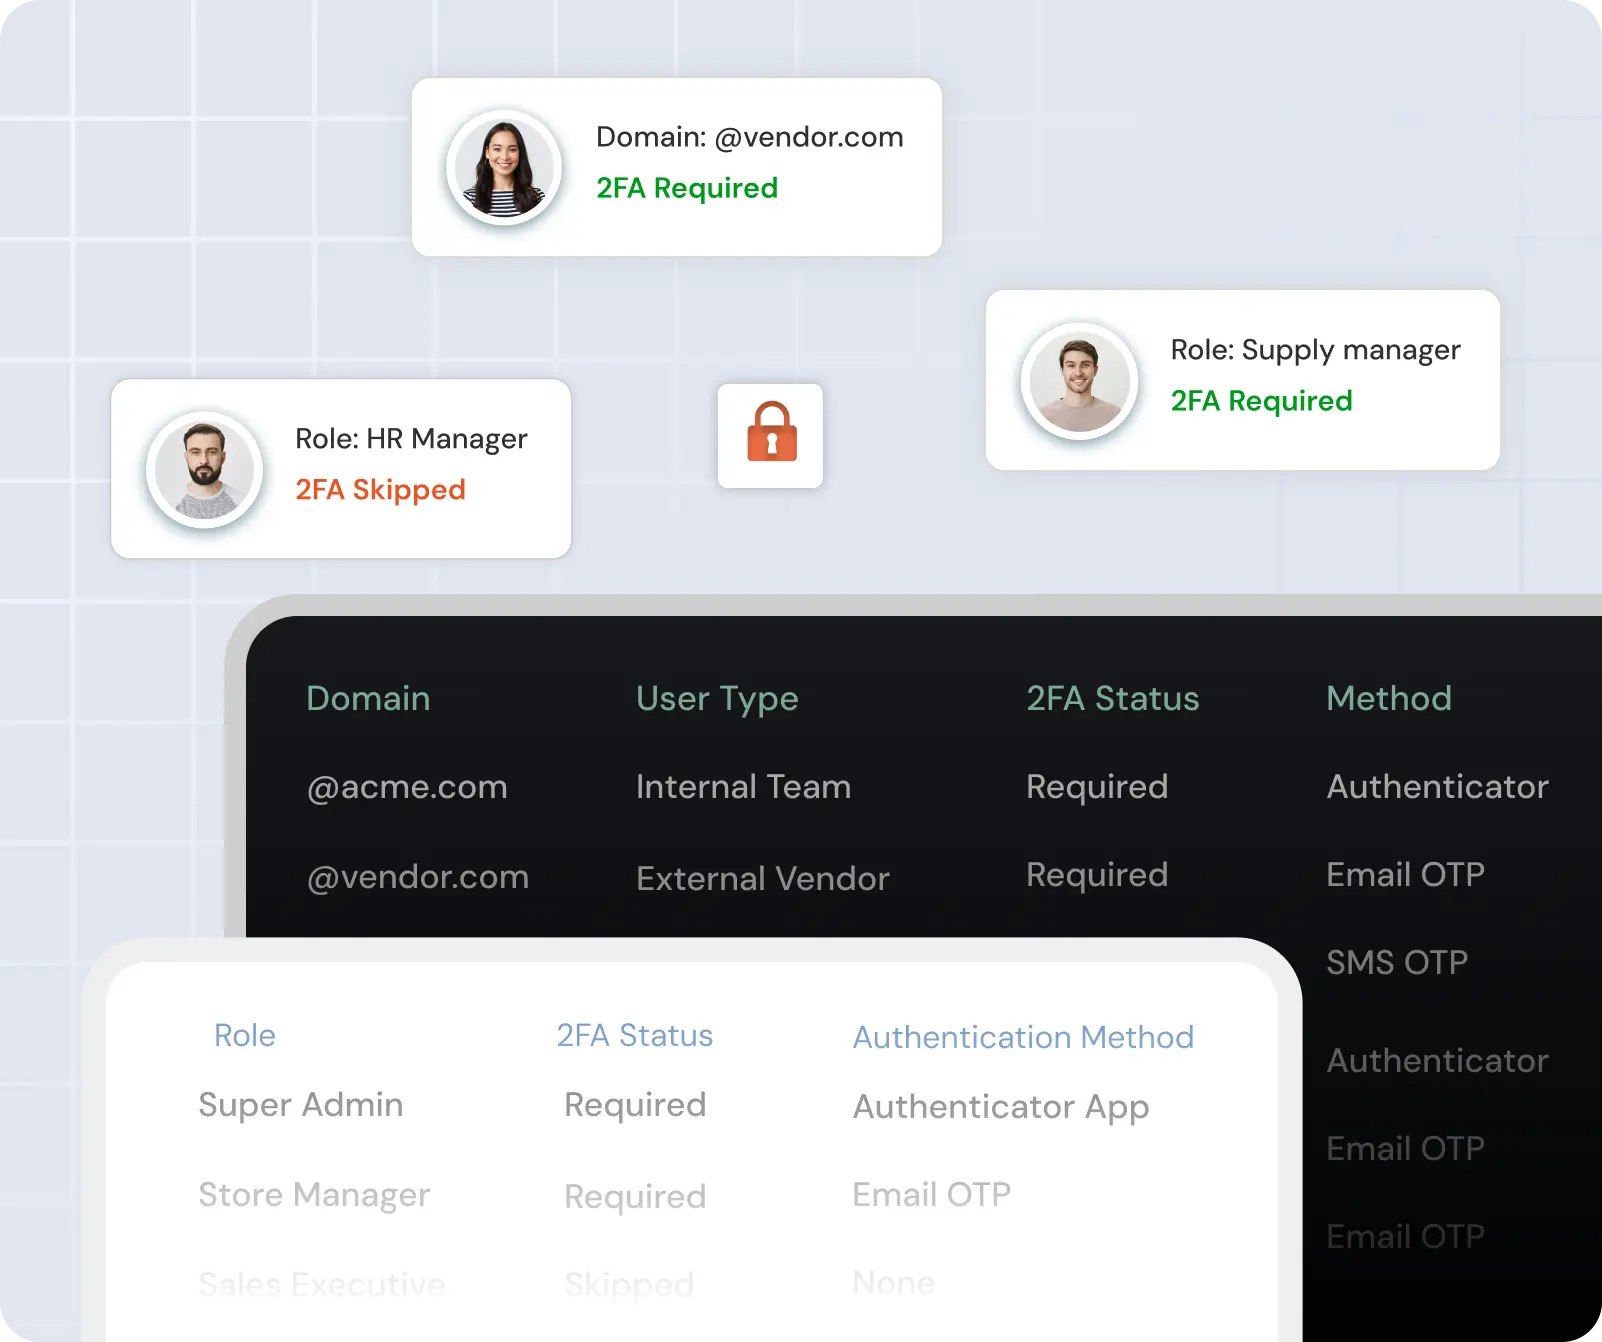Click the light table '2FA Status' header
This screenshot has width=1602, height=1342.
click(635, 1035)
